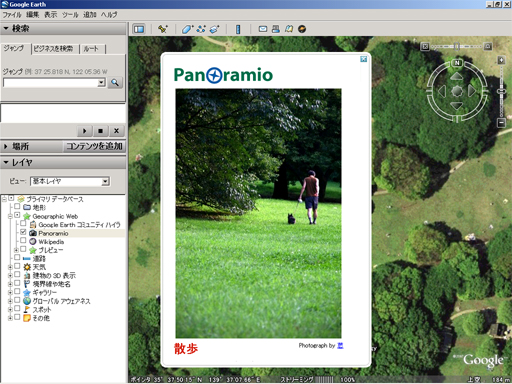Expand the ギャラリー tree node
Screen dimensions: 512x384
pyautogui.click(x=10, y=292)
